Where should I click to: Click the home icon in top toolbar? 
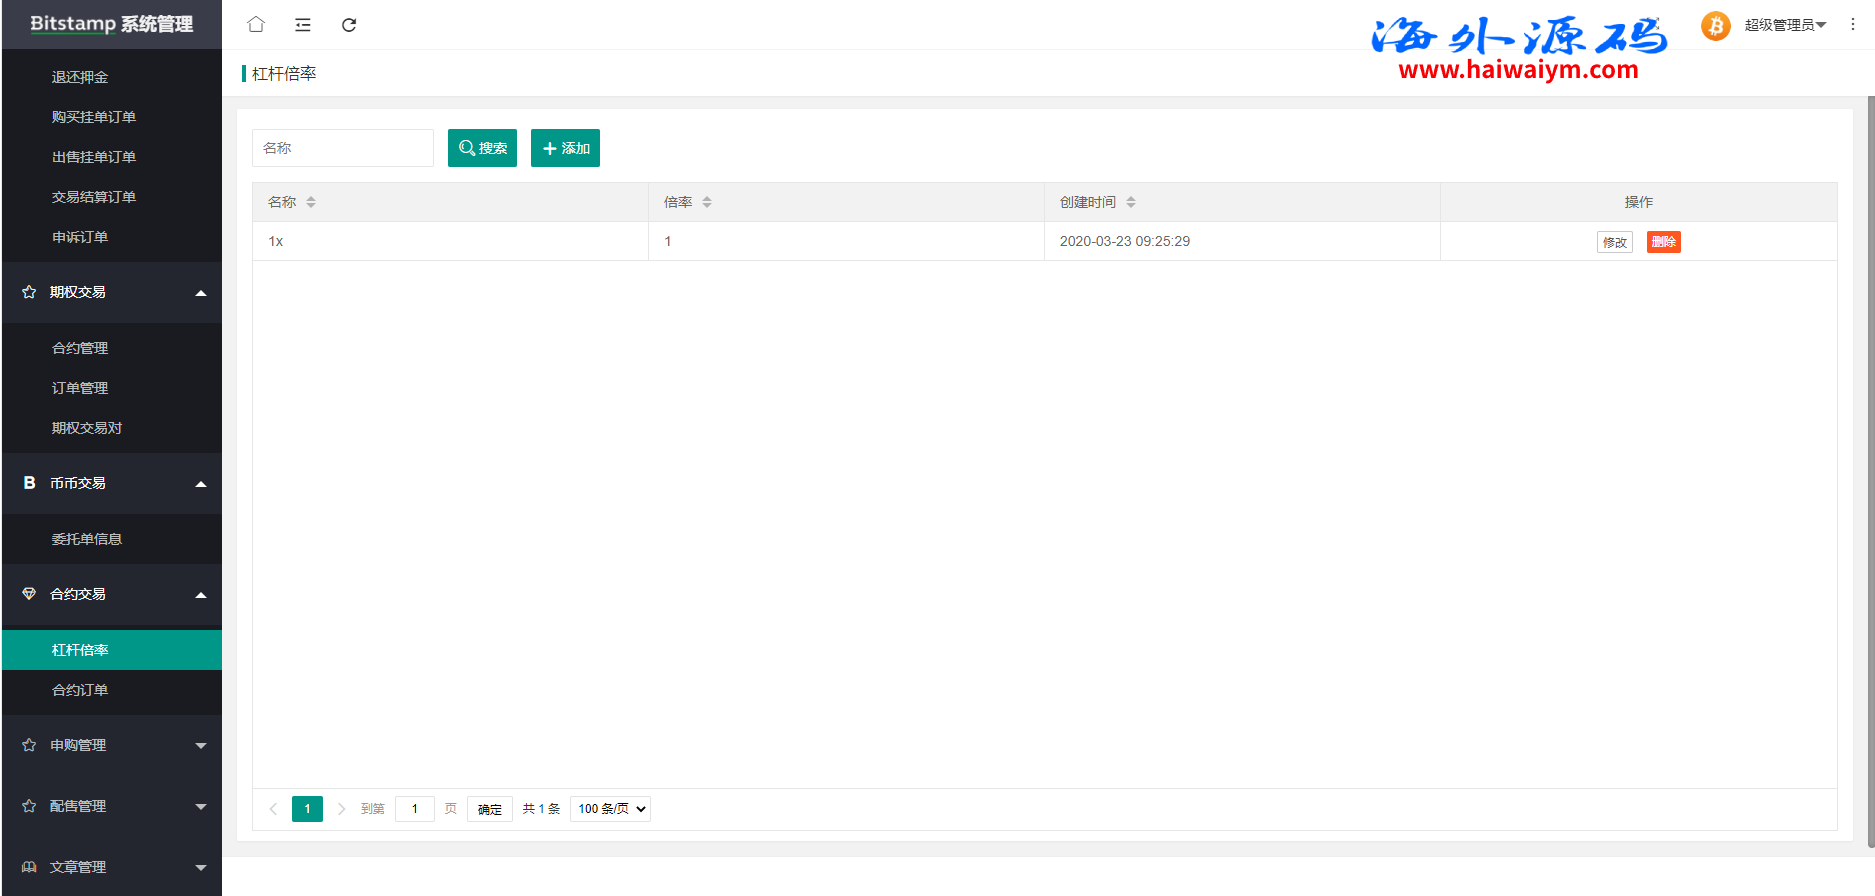tap(256, 25)
